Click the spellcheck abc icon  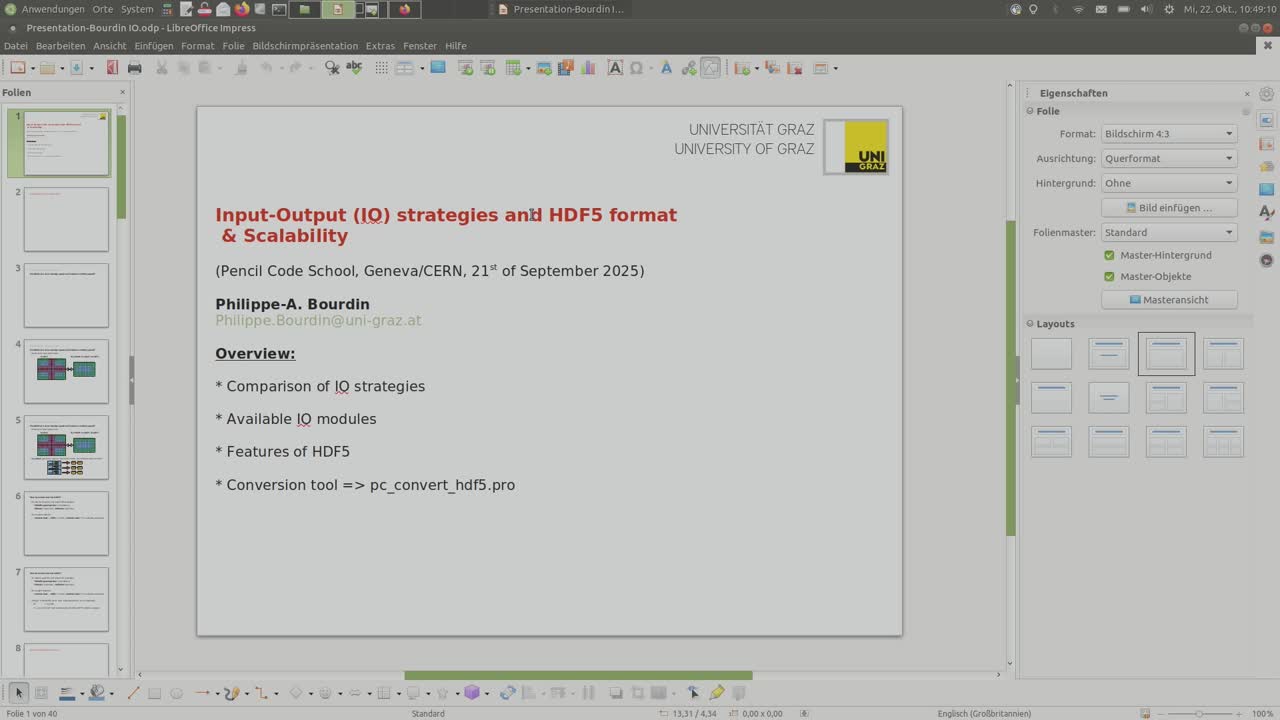354,68
